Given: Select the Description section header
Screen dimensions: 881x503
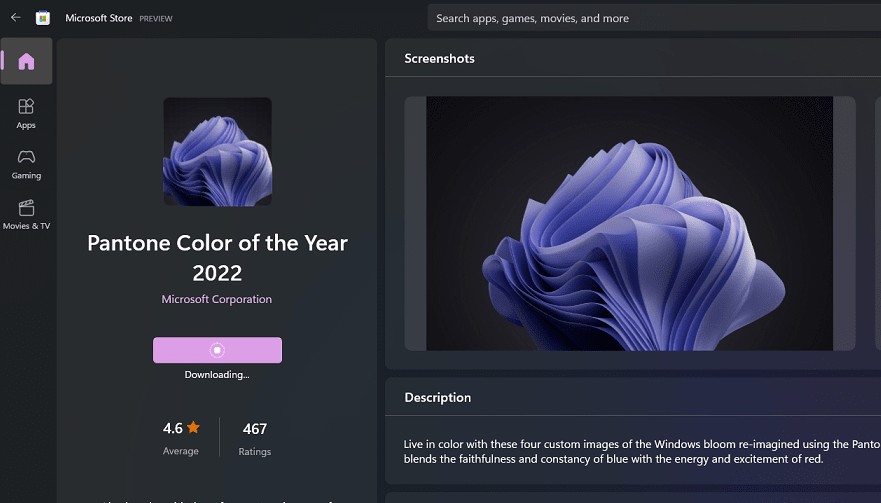Looking at the screenshot, I should click(437, 397).
